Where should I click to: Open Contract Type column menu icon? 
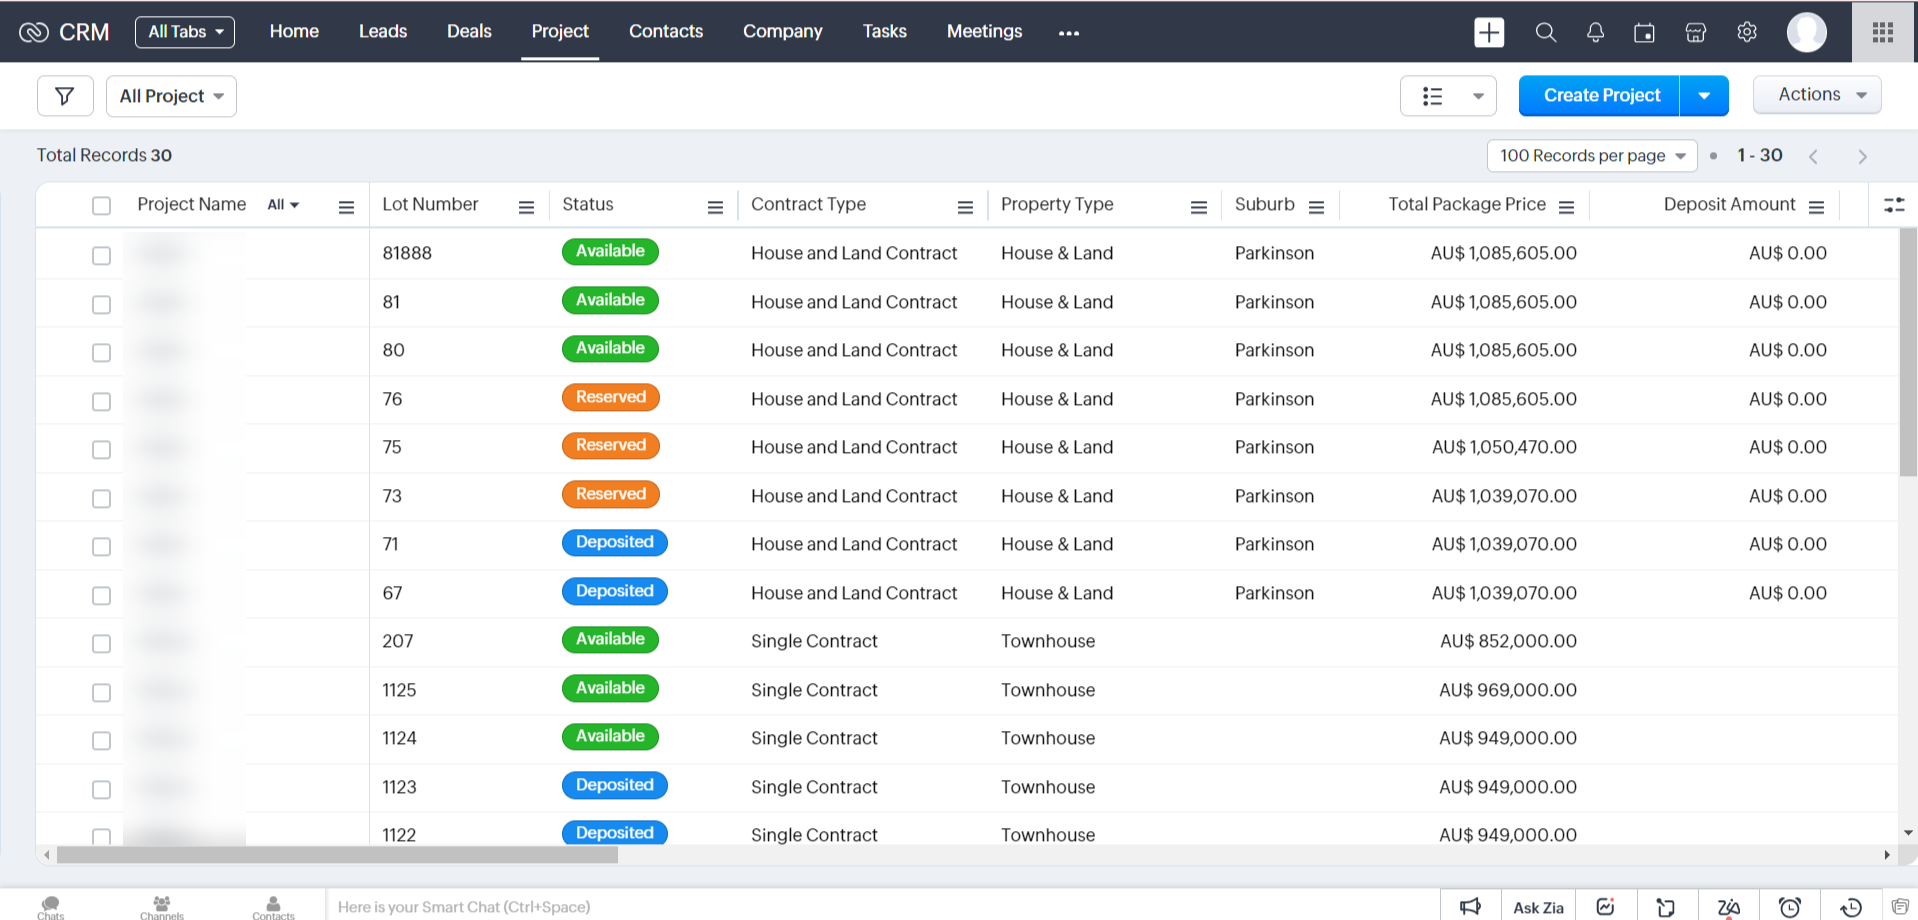[965, 207]
